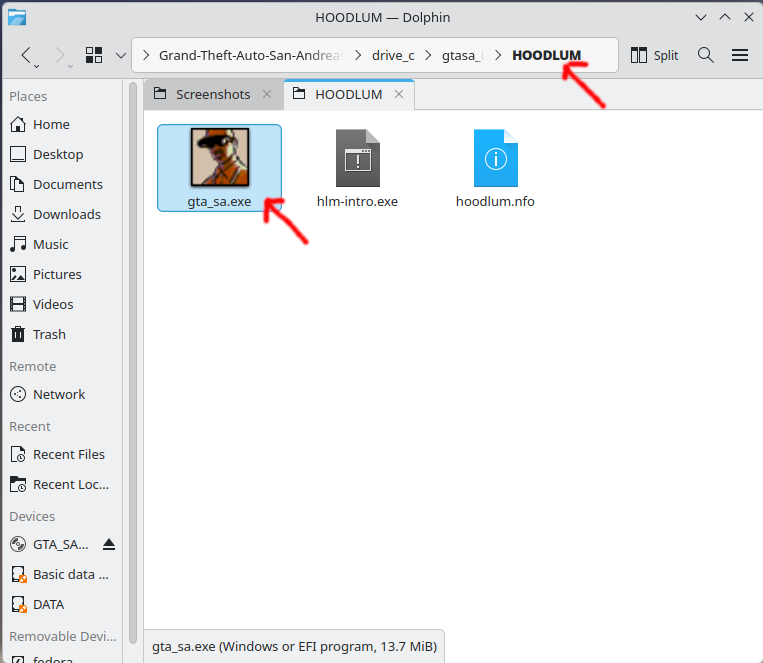Open the search magnifier
The image size is (763, 663).
pos(706,55)
